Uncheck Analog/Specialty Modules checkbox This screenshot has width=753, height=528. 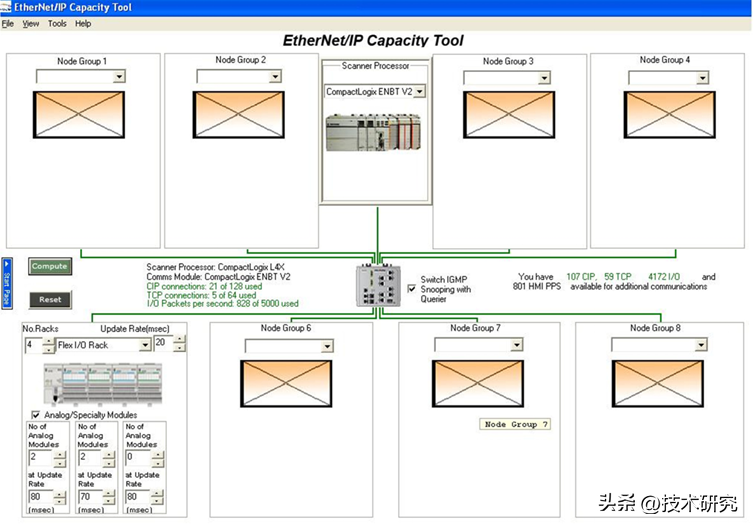[x=37, y=414]
